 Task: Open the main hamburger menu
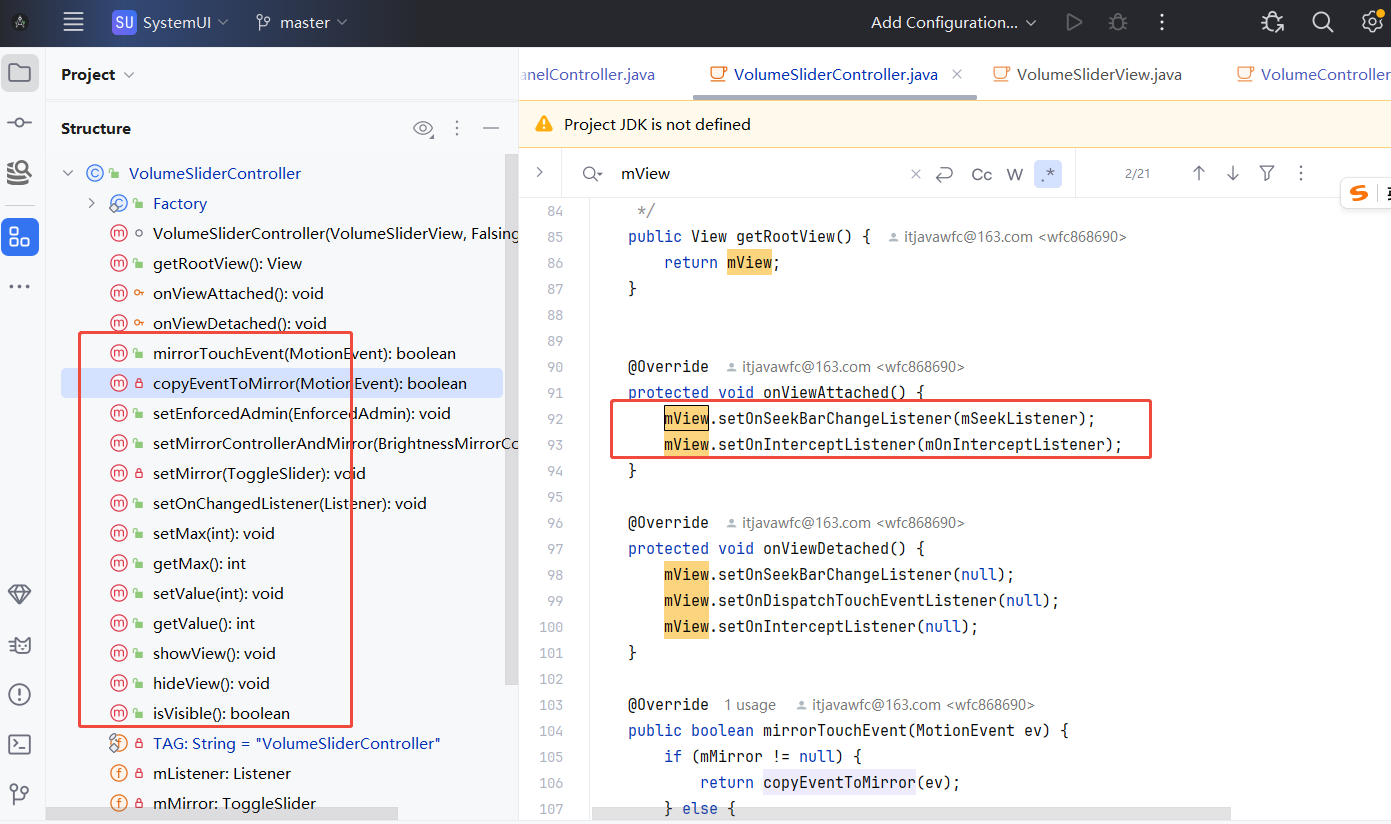73,22
